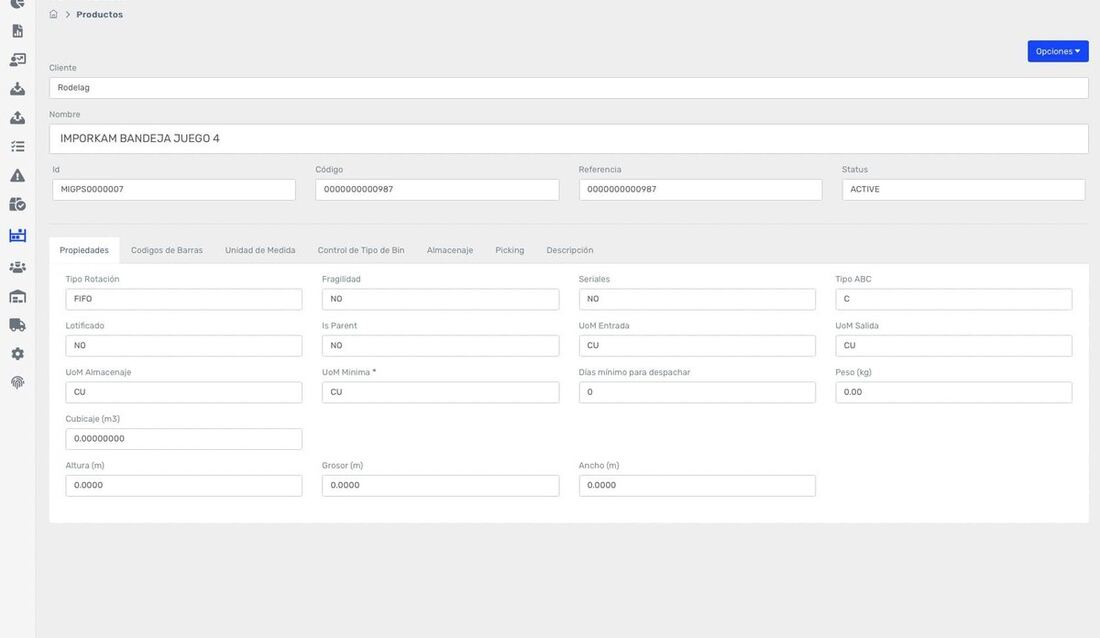1100x638 pixels.
Task: Open the report document icon in the sidebar
Action: pyautogui.click(x=18, y=31)
